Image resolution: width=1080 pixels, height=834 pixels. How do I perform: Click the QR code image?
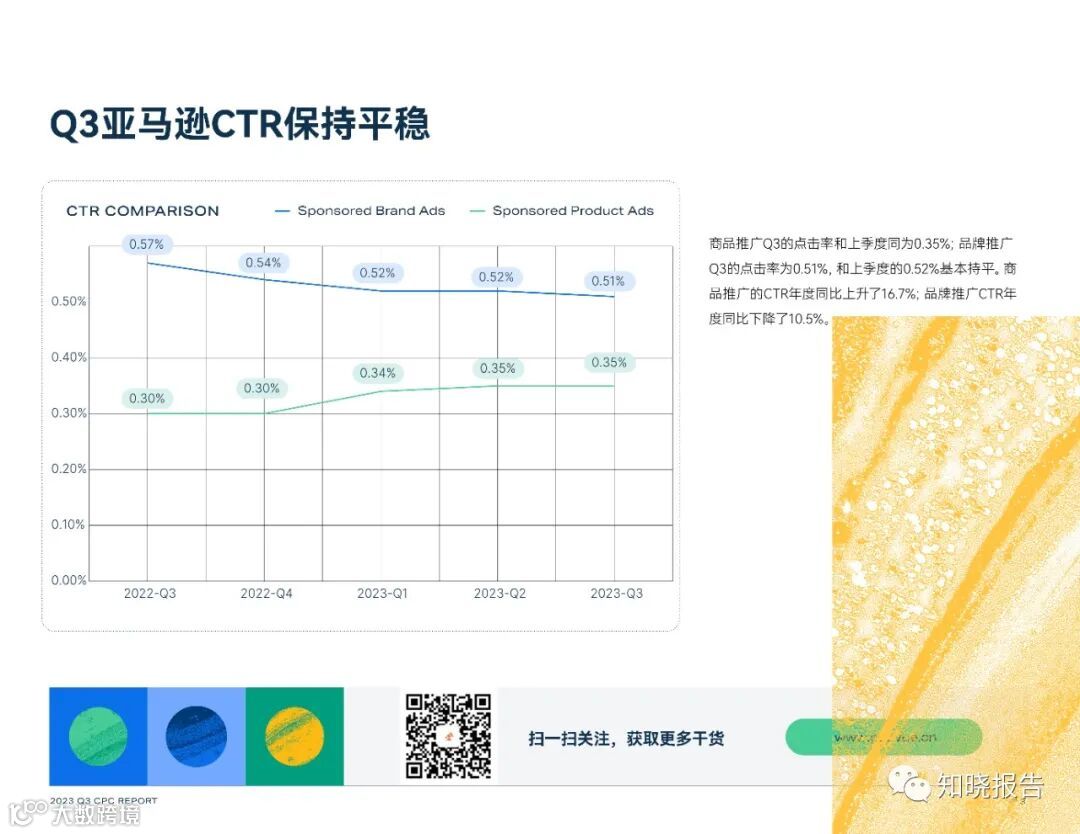point(448,736)
